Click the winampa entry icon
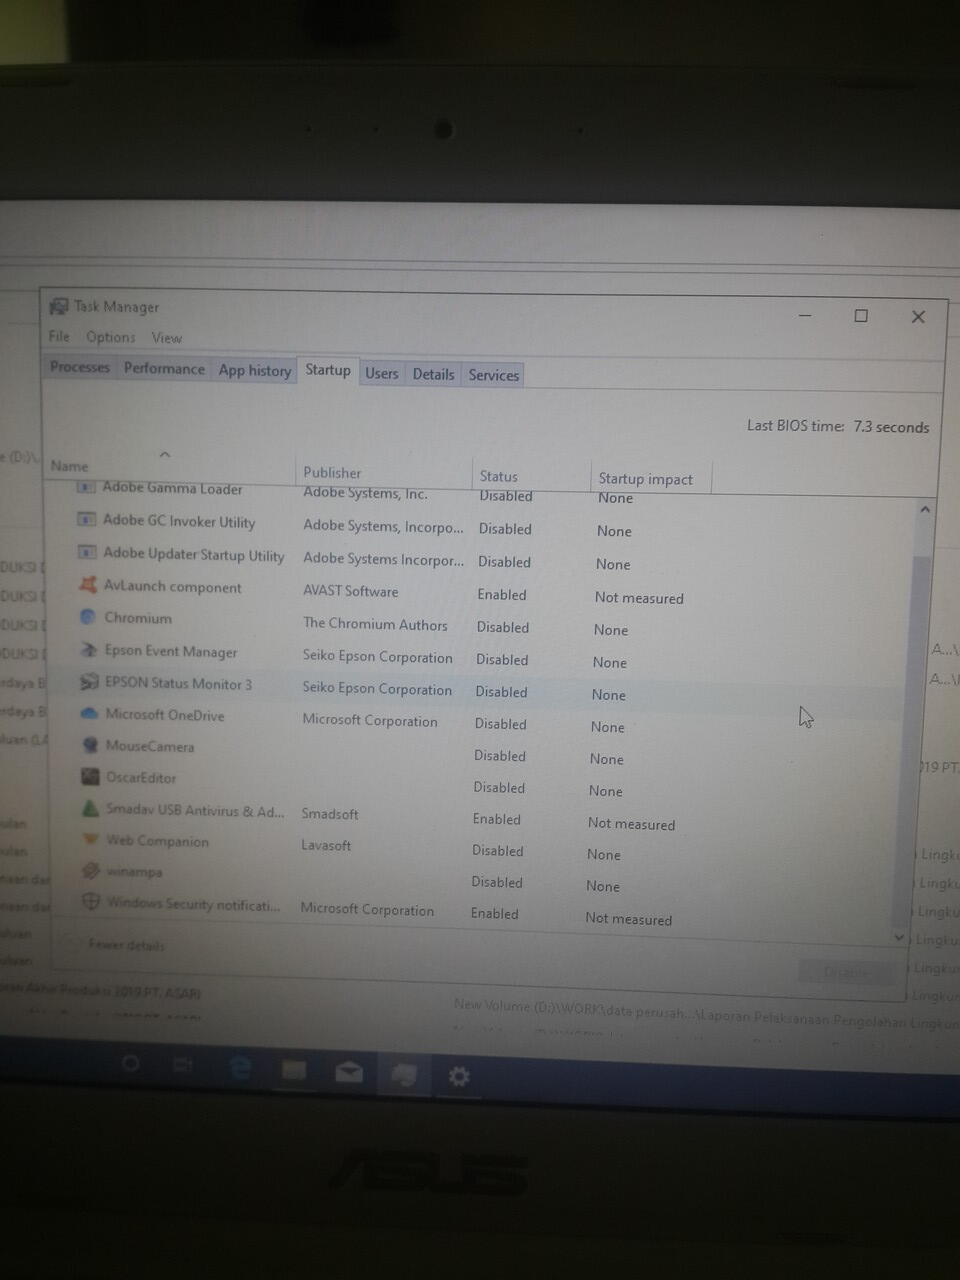960x1280 pixels. click(x=90, y=870)
